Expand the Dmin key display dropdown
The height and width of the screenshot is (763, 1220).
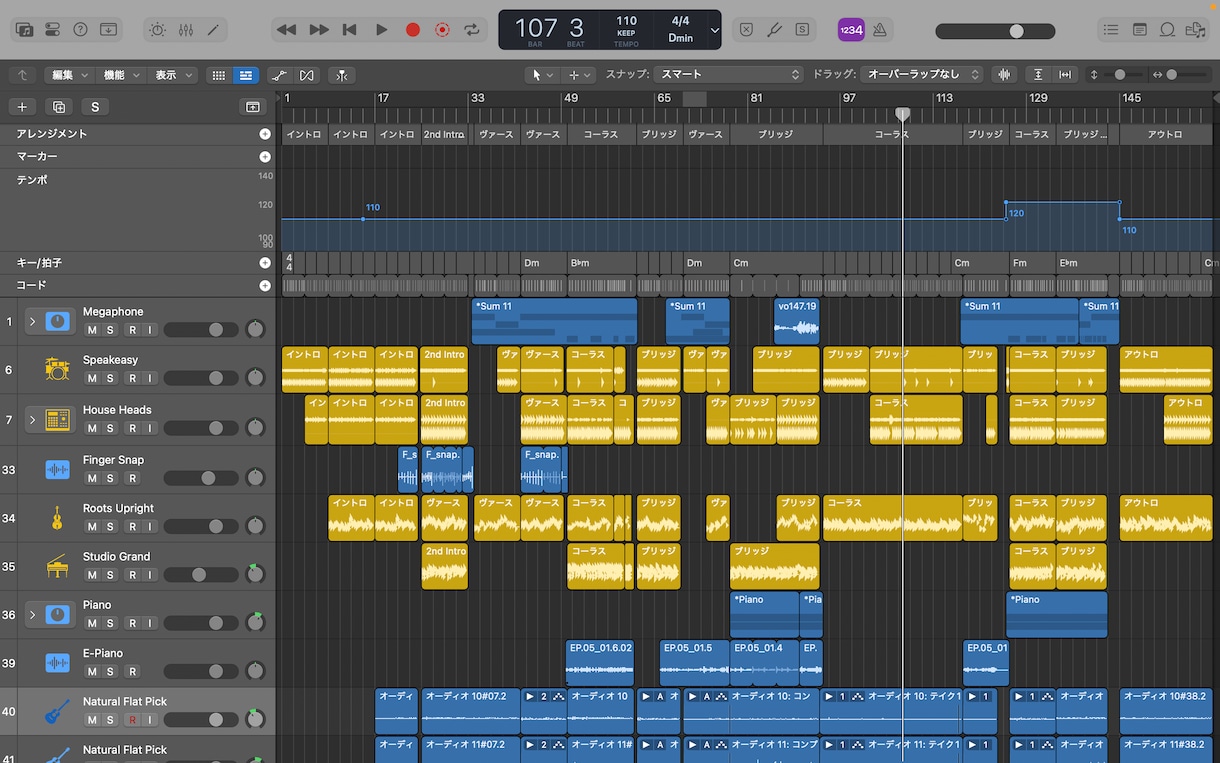click(x=714, y=30)
